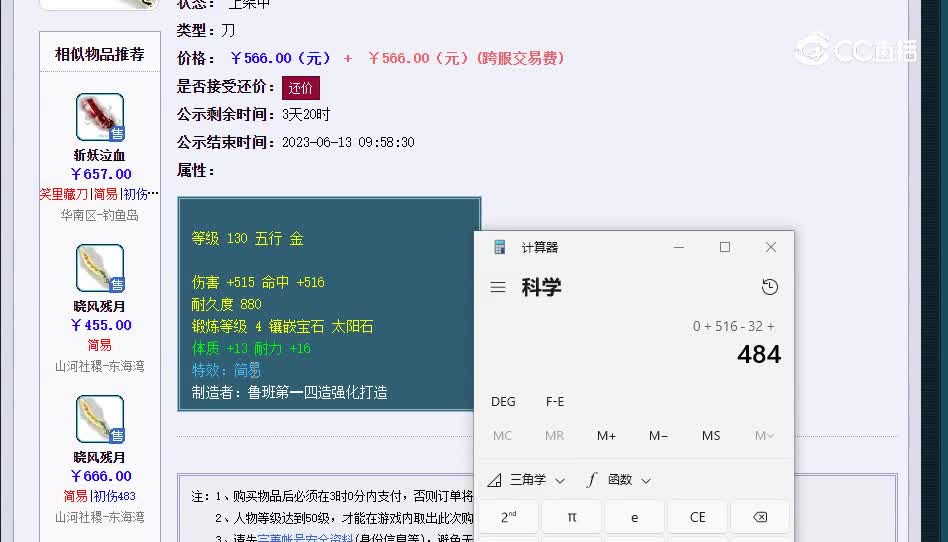
Task: Click the 斩妖泣血 item name link
Action: coord(100,155)
